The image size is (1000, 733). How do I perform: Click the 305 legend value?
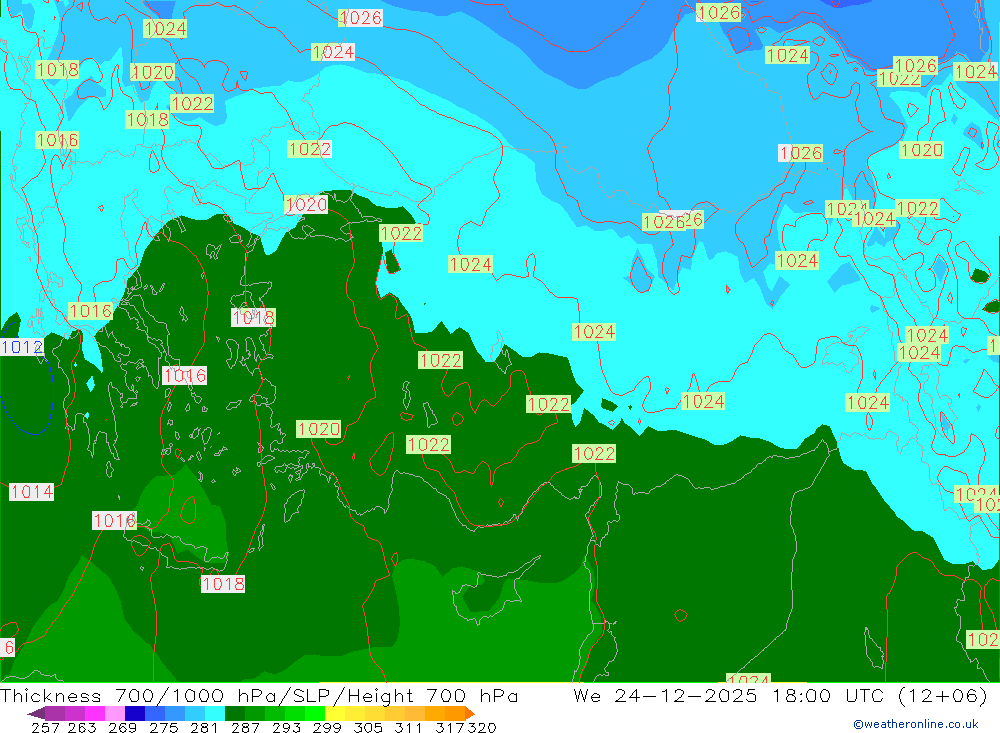coord(368,727)
